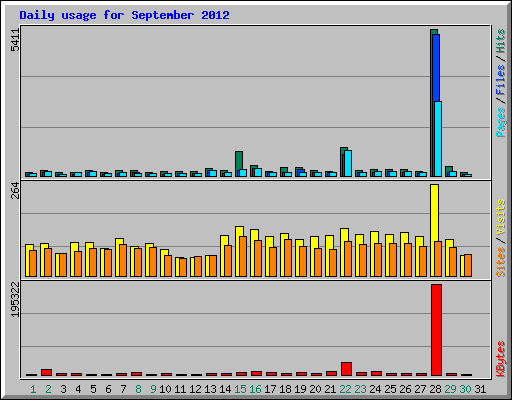Click day label 19 on the x-axis
Image resolution: width=512 pixels, height=400 pixels.
click(x=300, y=389)
